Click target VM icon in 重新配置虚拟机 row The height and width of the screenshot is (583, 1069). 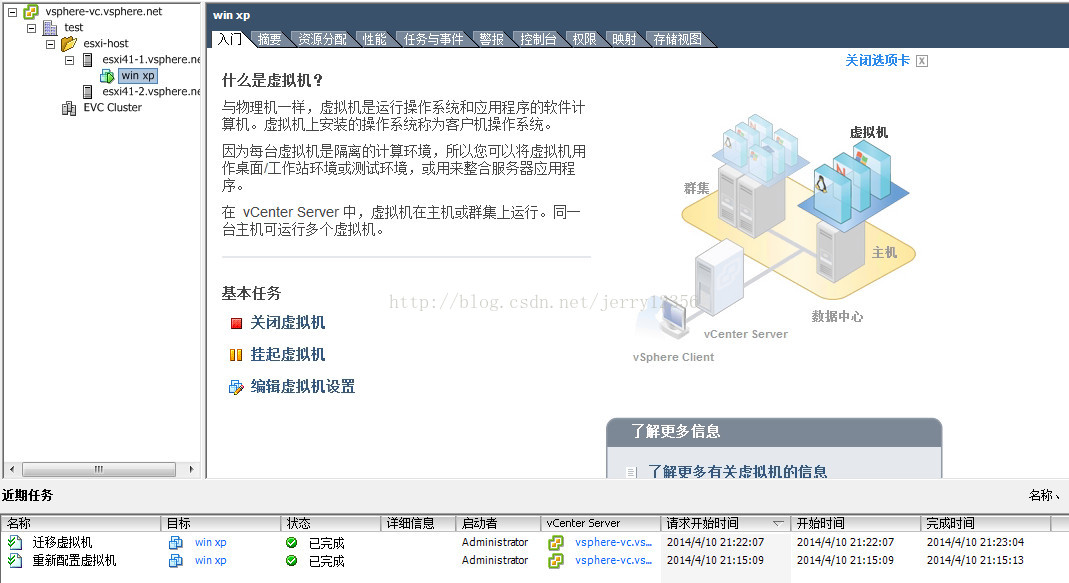[176, 560]
